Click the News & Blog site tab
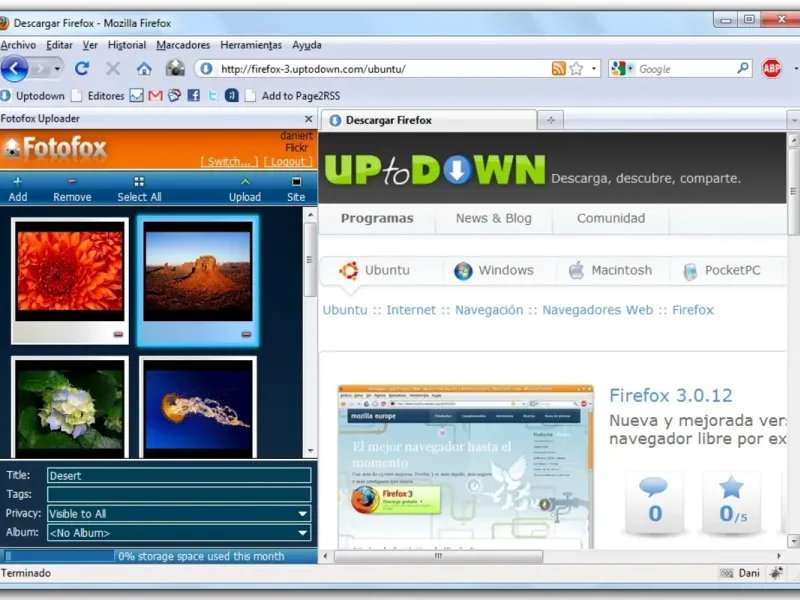Image resolution: width=800 pixels, height=600 pixels. 493,218
